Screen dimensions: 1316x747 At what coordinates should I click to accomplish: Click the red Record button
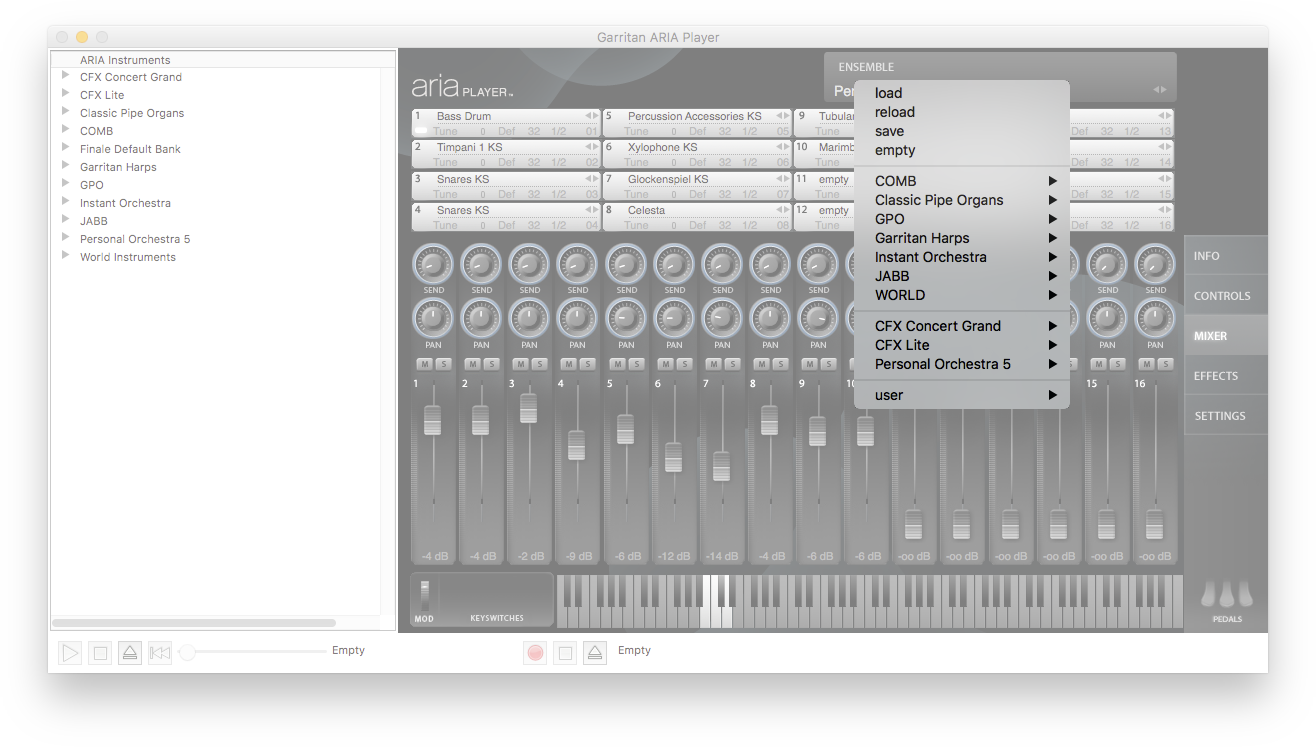535,653
